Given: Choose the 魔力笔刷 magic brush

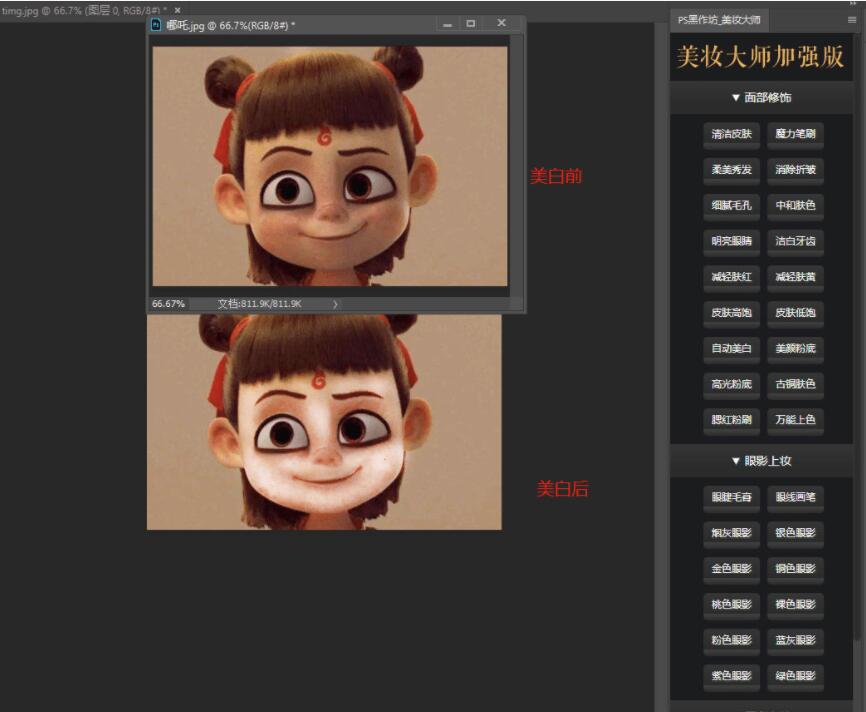Looking at the screenshot, I should point(795,133).
